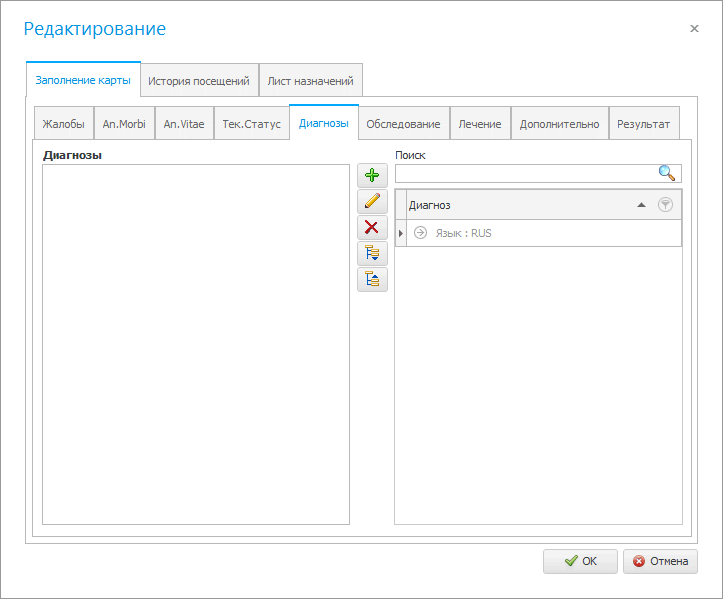Viewport: 723px width, 599px height.
Task: Click the expand all tree icon
Action: click(372, 253)
